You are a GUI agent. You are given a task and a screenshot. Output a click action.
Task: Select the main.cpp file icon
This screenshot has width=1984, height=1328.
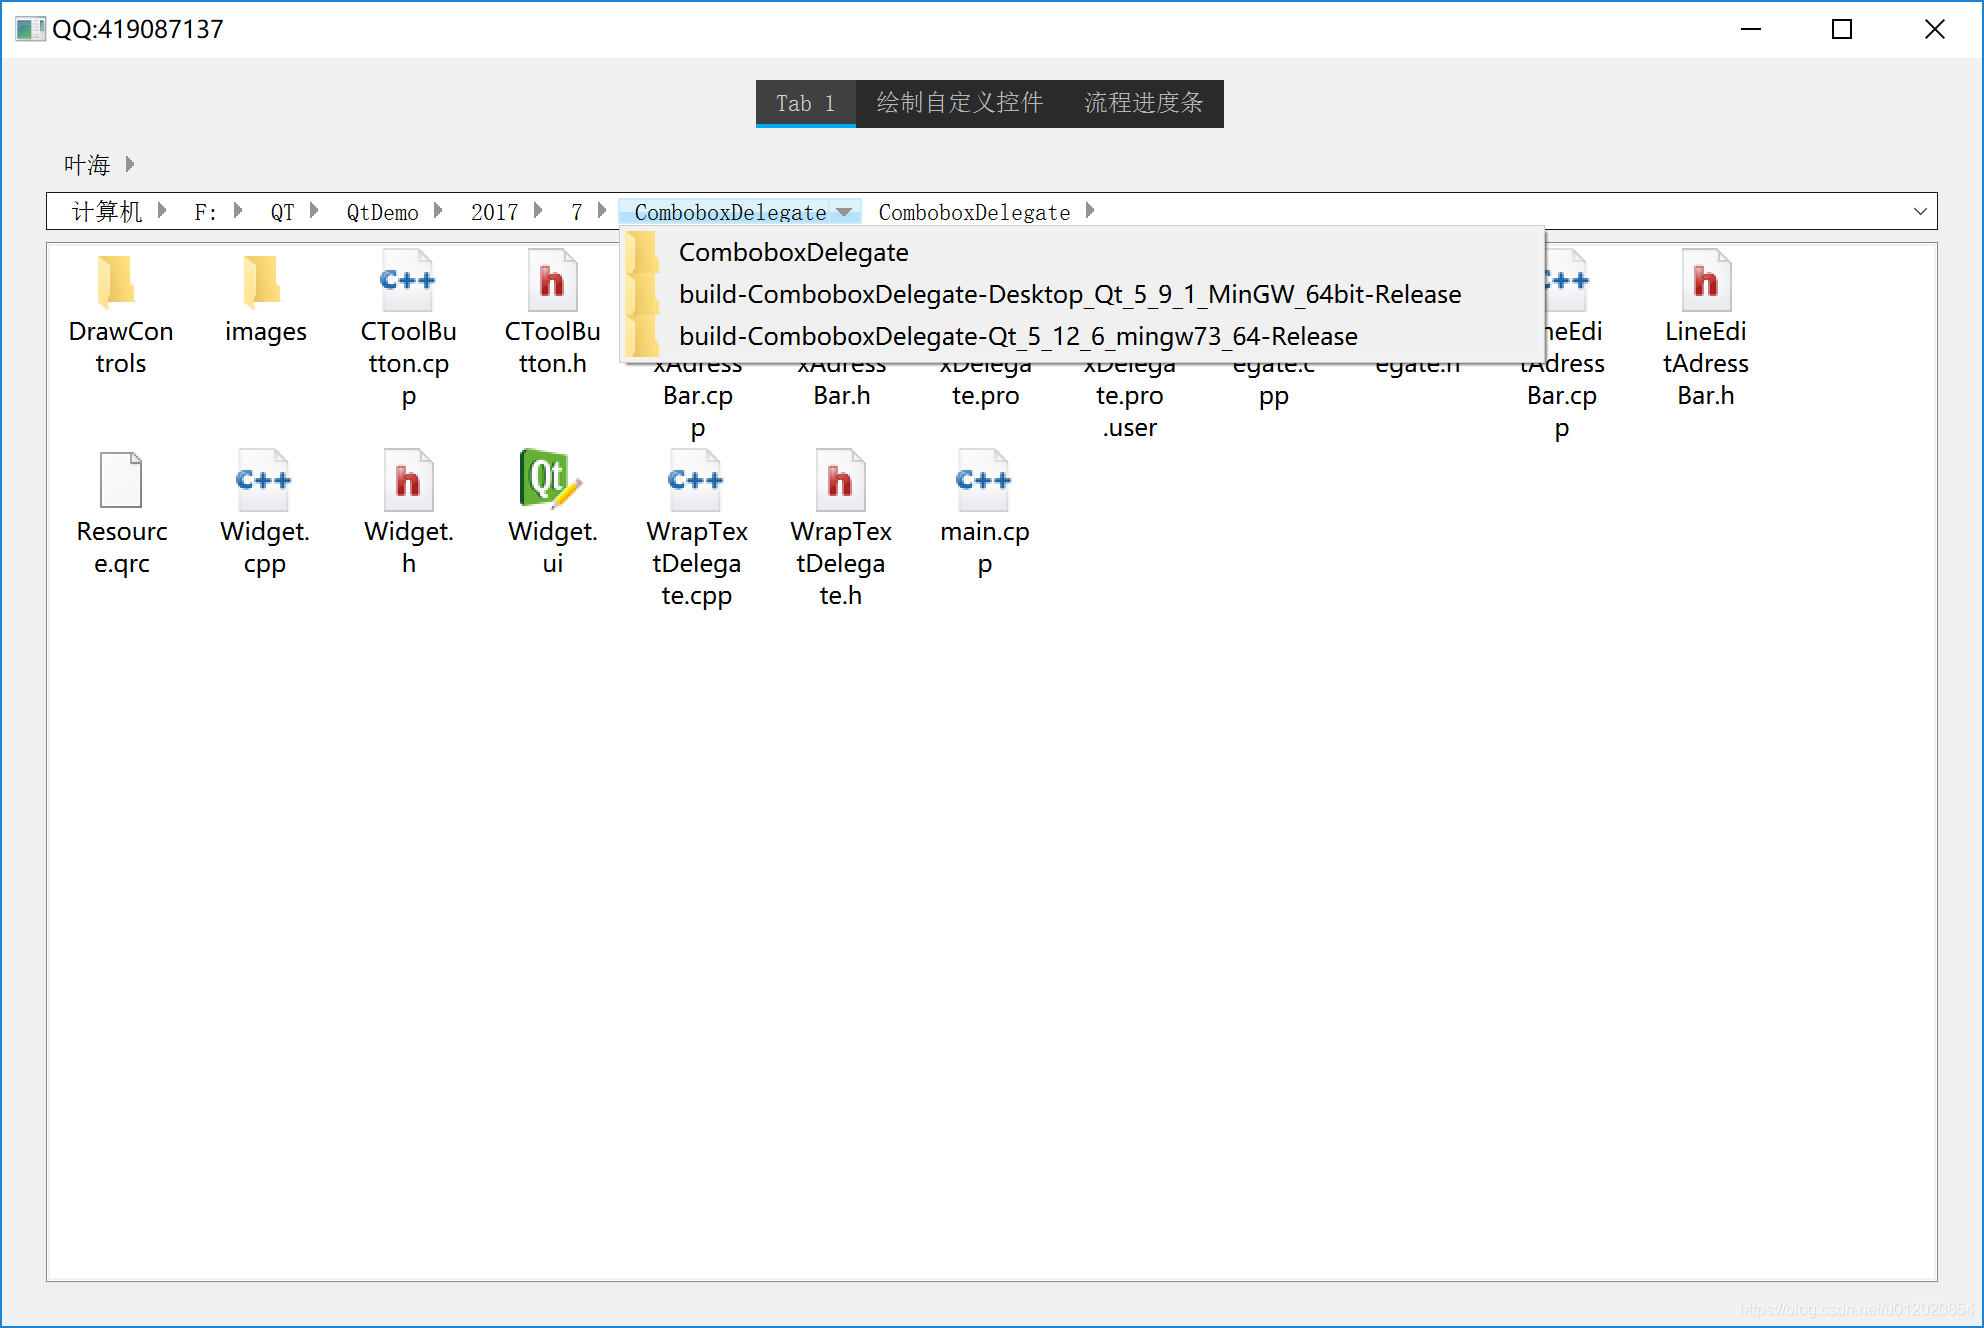(x=984, y=480)
